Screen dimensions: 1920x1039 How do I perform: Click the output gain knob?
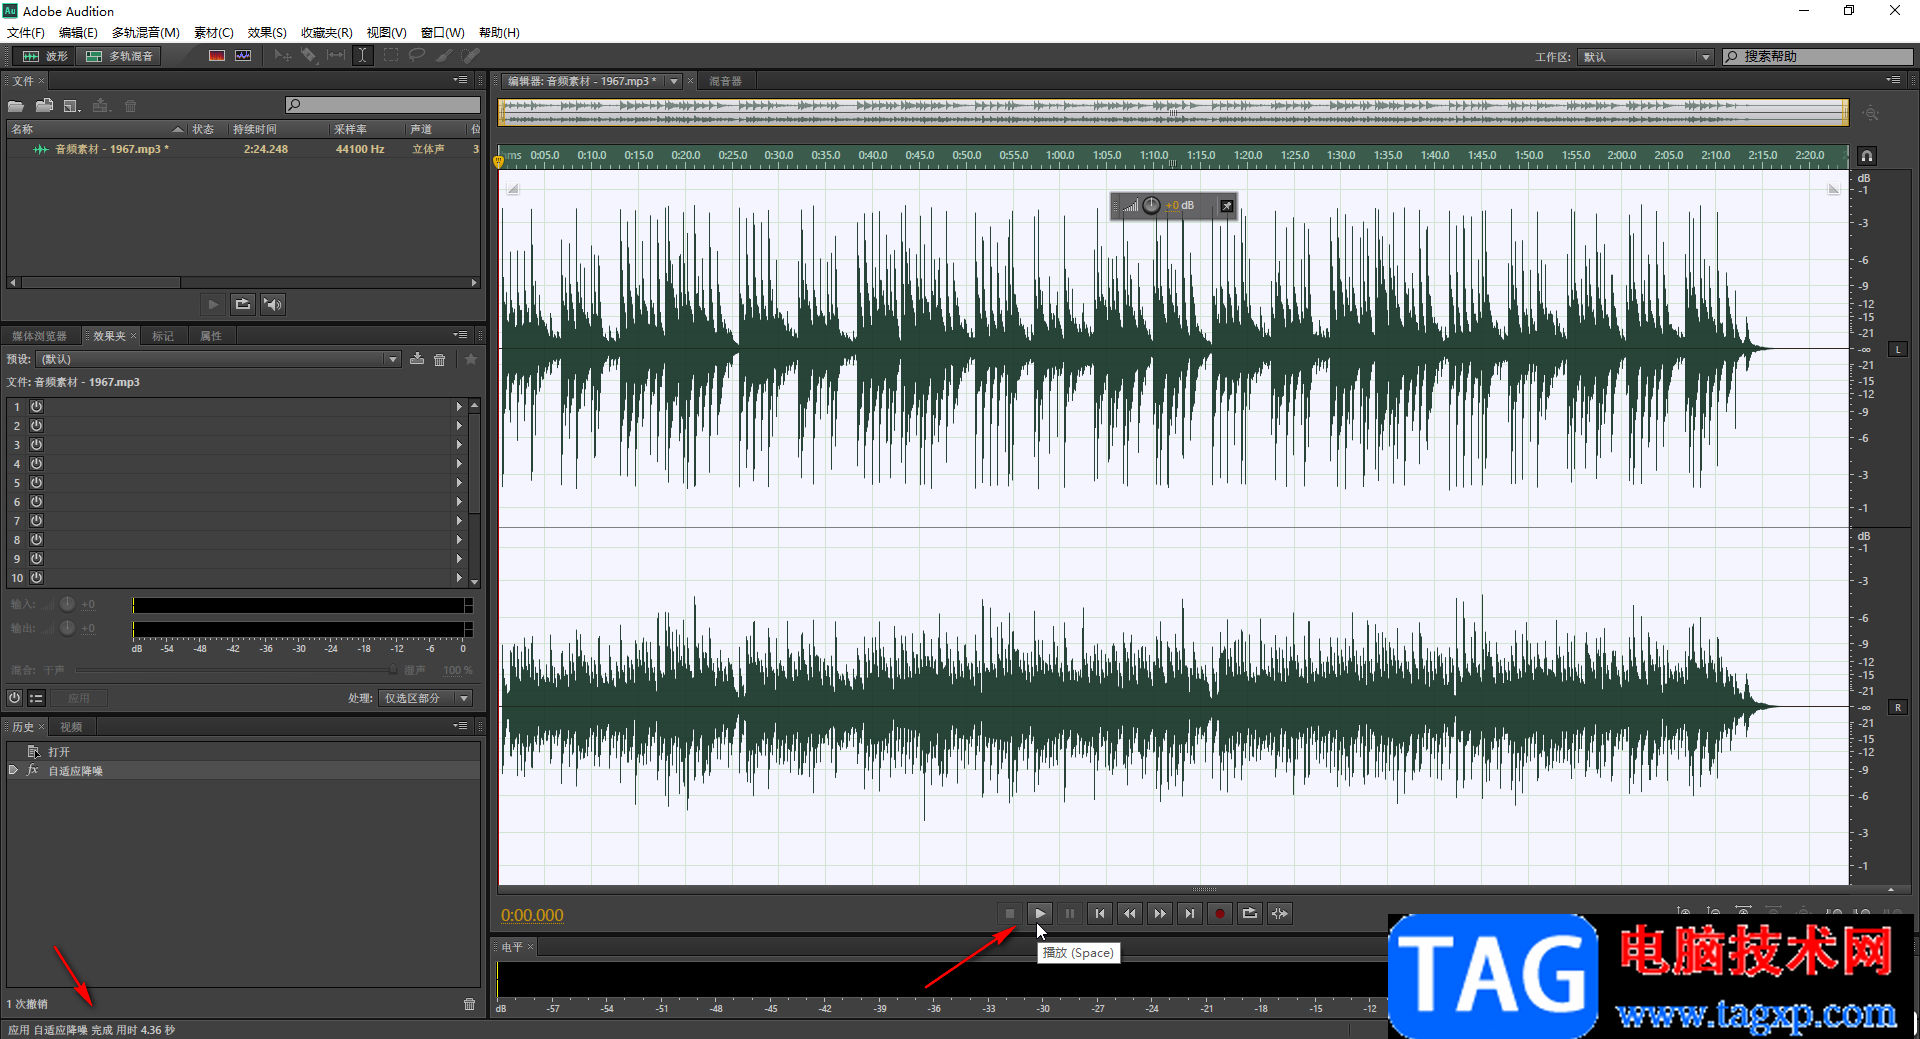67,628
